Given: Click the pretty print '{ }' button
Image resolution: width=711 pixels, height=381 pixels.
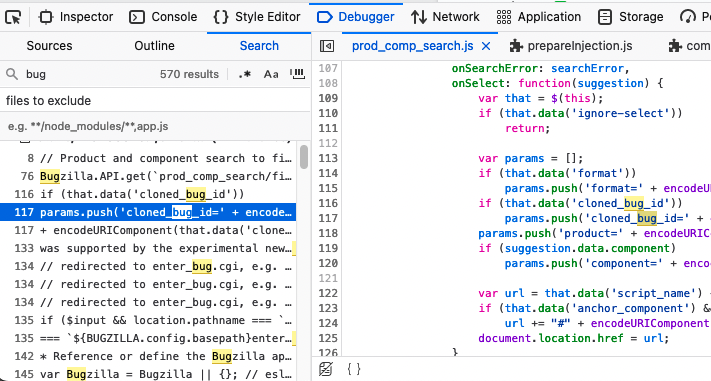Looking at the screenshot, I should 354,369.
